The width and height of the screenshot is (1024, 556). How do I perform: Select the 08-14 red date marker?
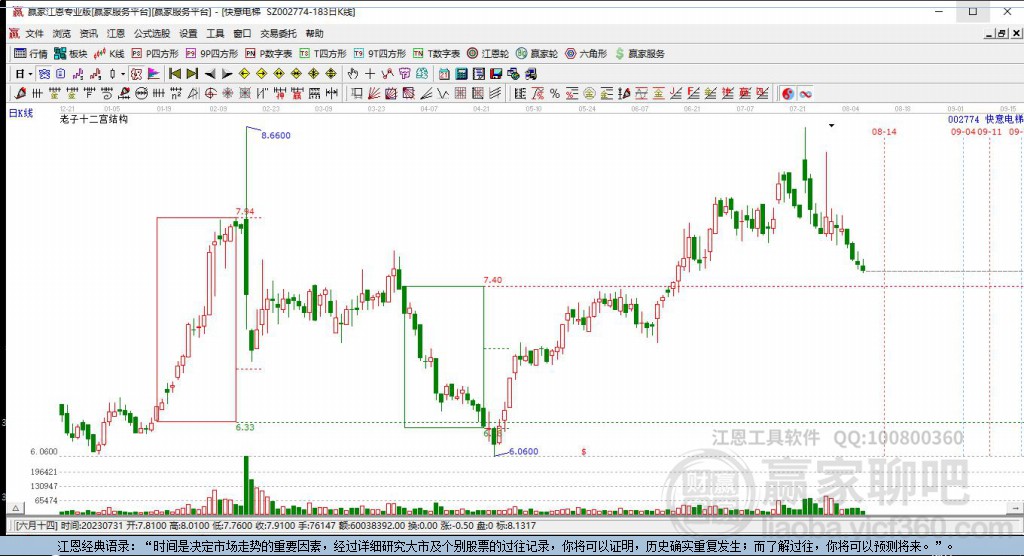pos(884,131)
